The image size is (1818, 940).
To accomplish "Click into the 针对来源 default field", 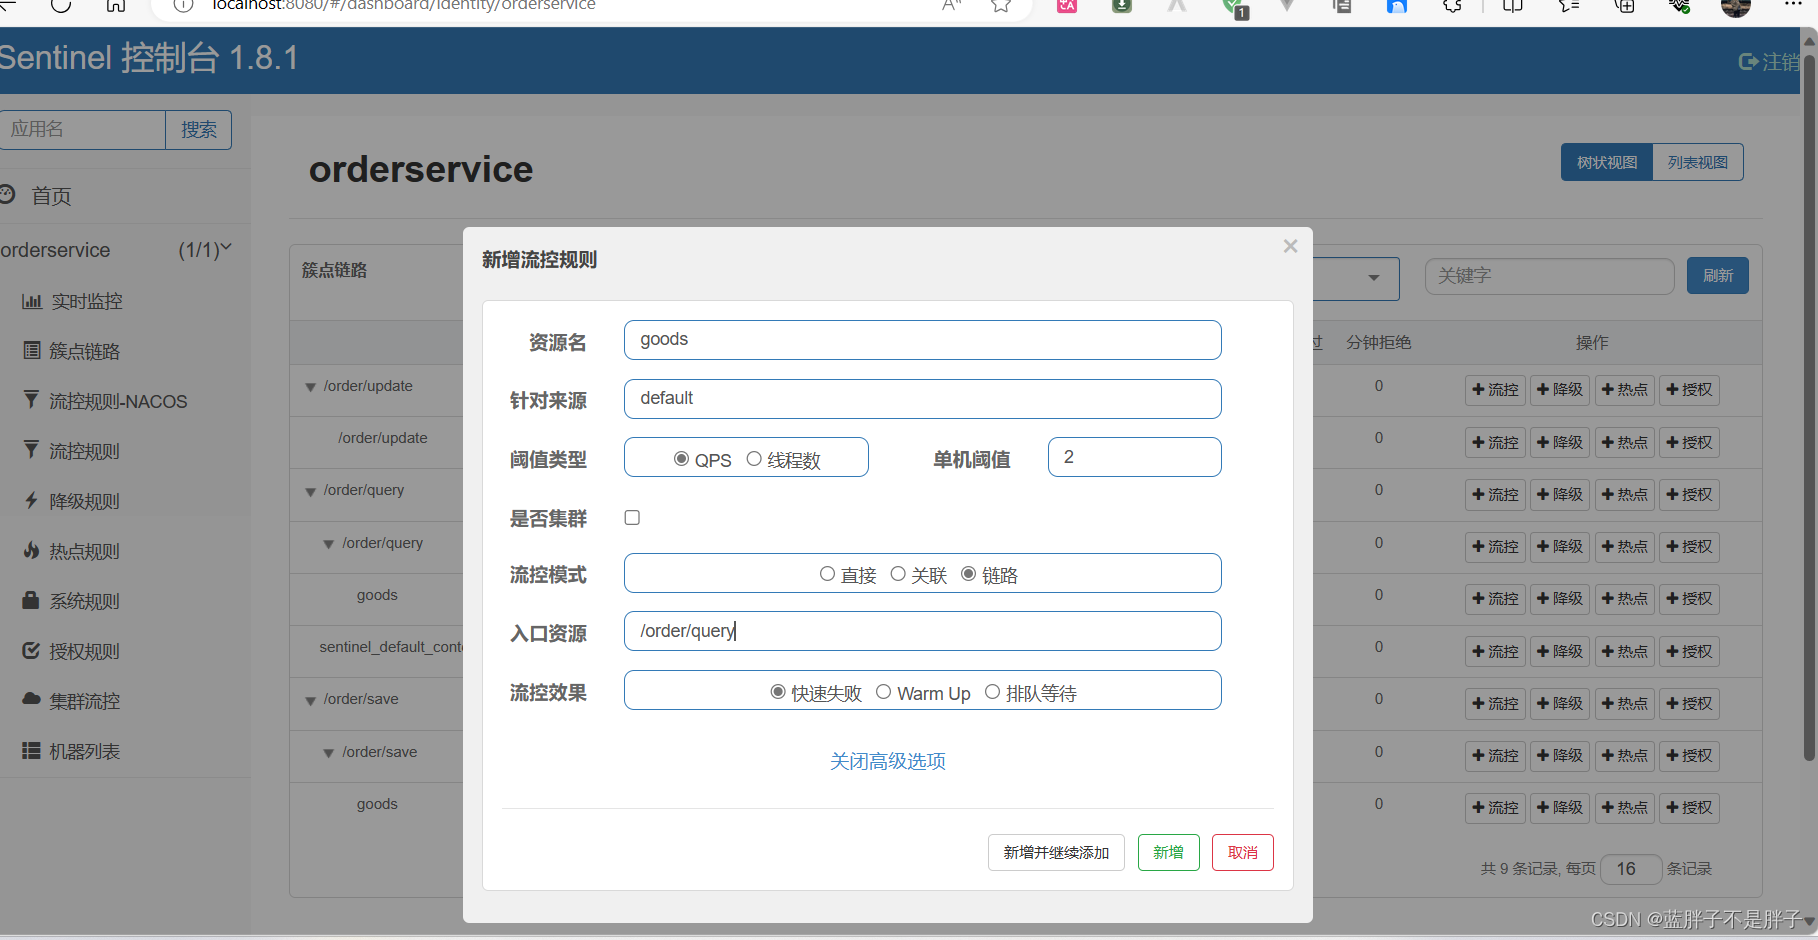I will point(922,399).
